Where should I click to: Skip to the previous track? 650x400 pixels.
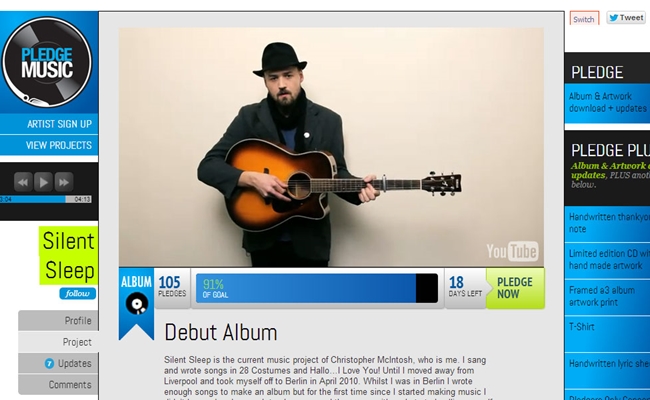[x=23, y=182]
